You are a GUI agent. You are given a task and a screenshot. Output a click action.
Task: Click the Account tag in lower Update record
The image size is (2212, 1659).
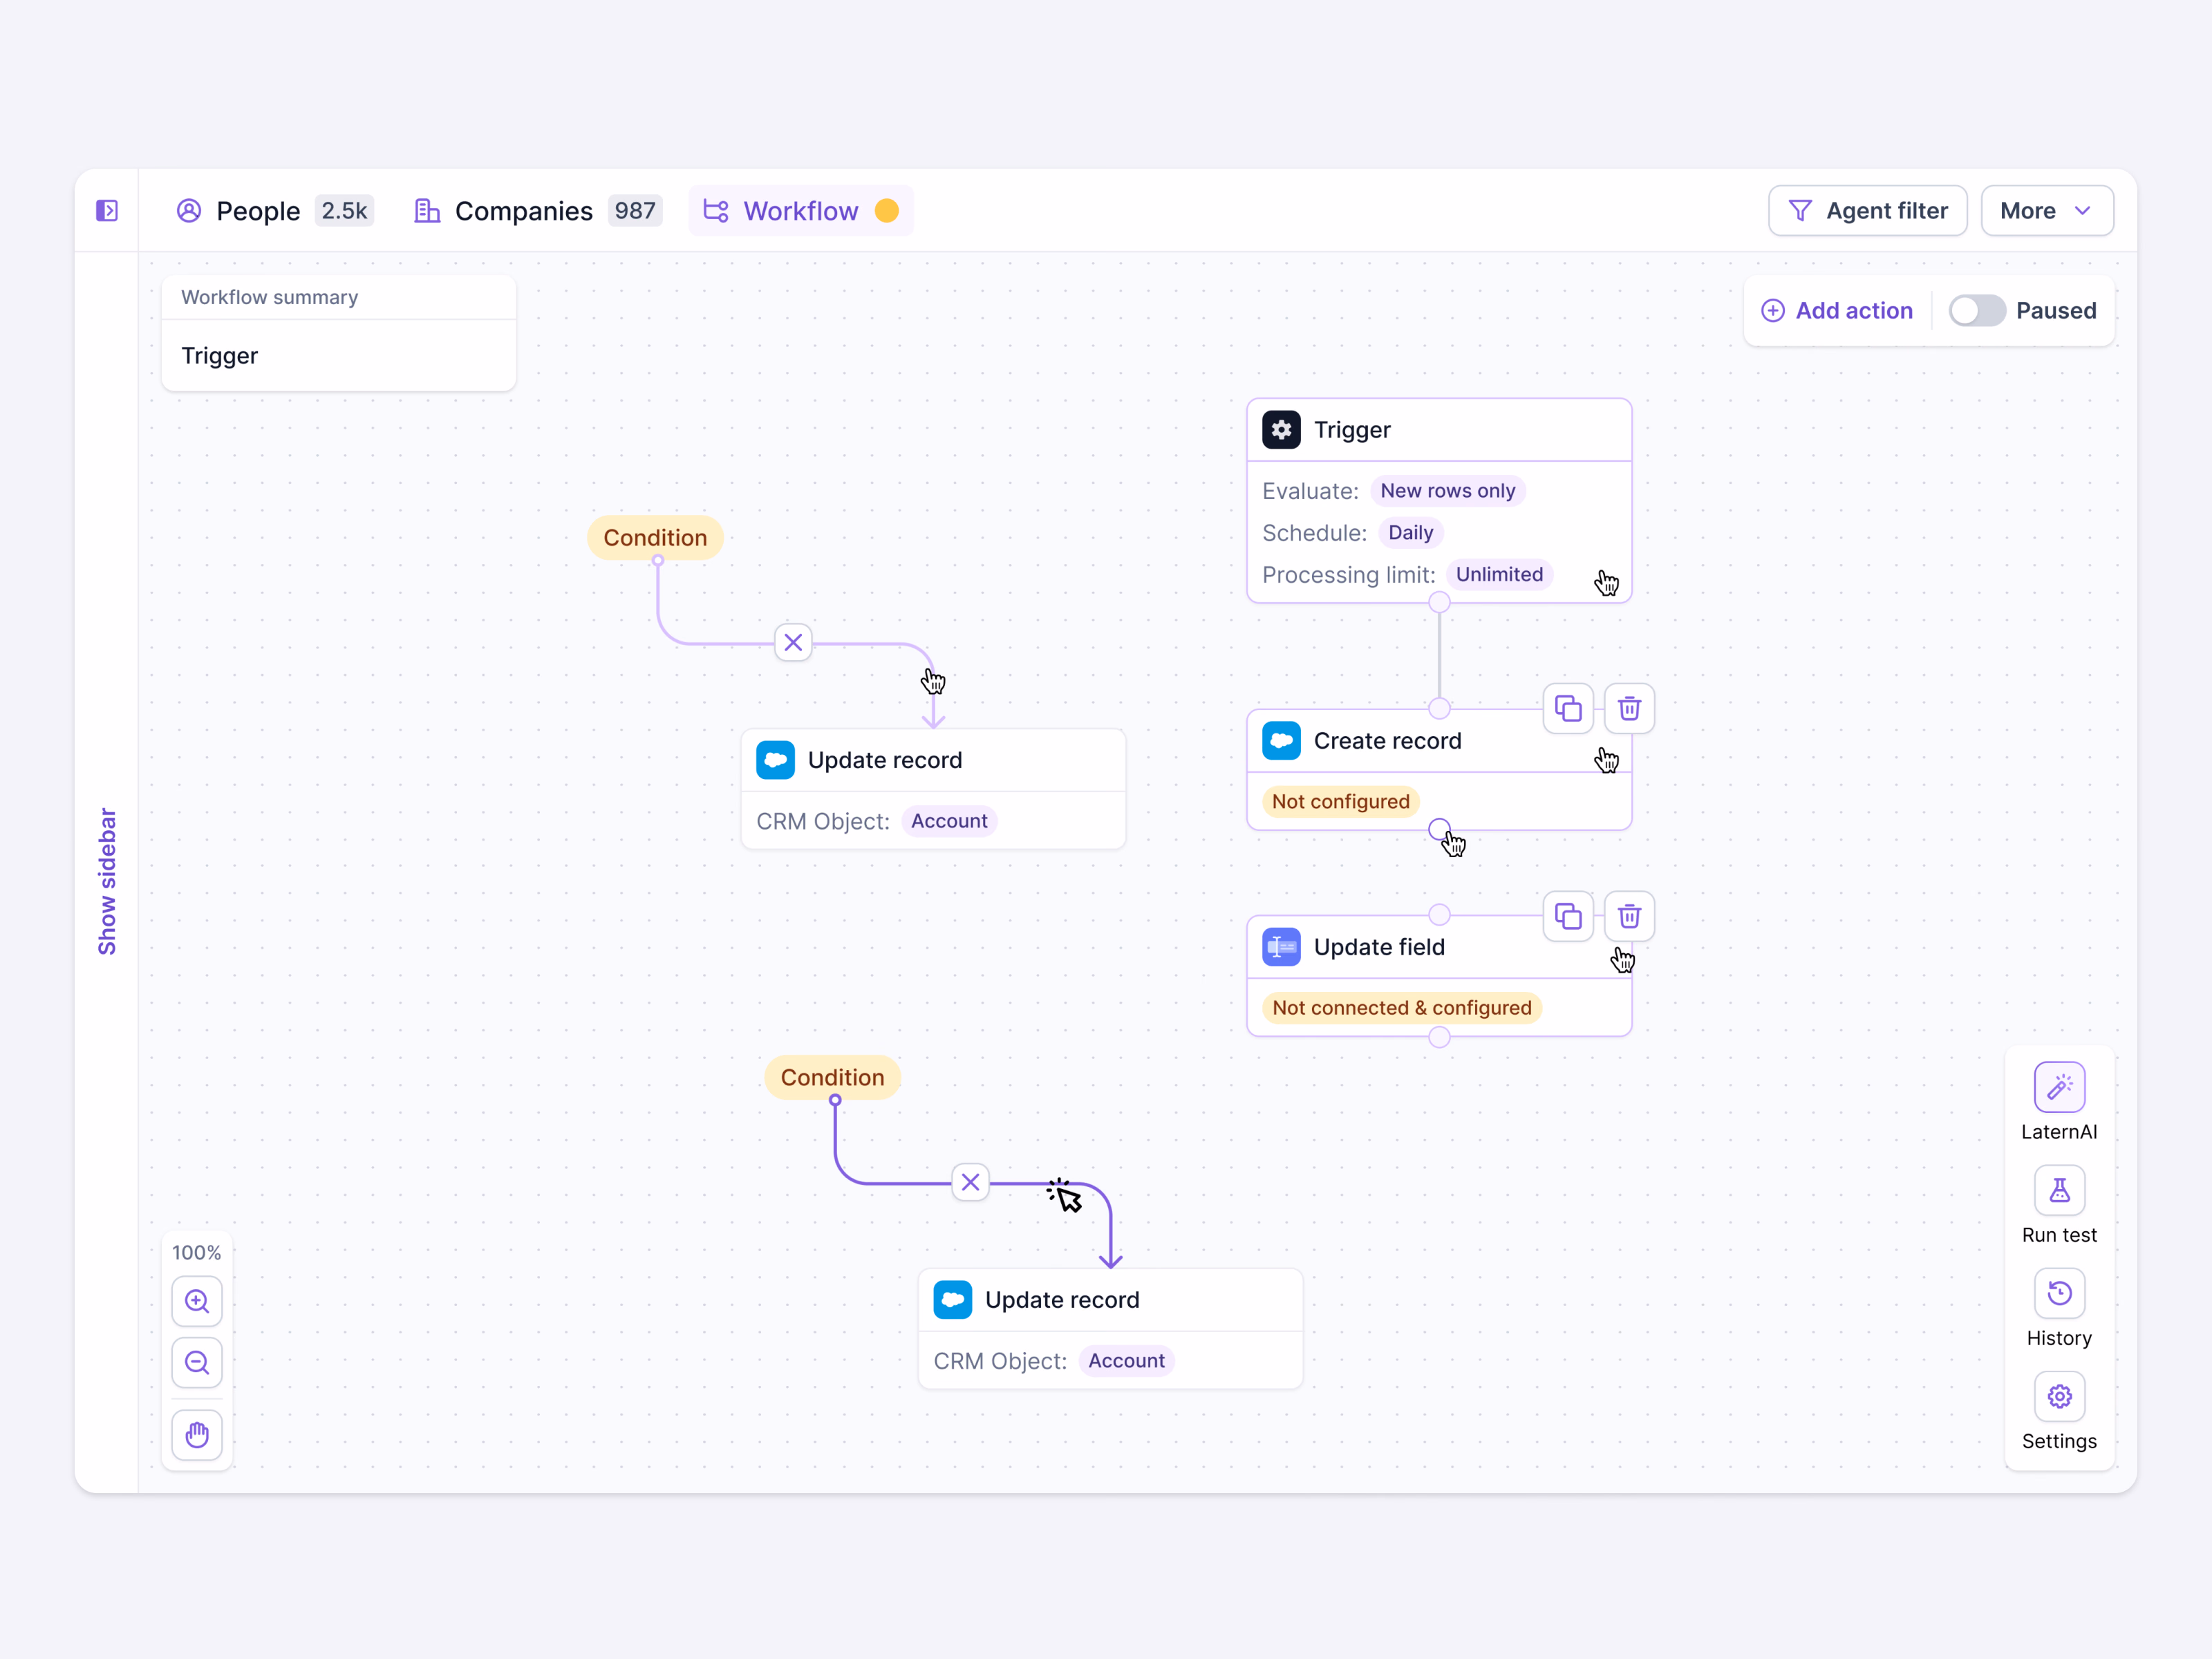point(1126,1361)
